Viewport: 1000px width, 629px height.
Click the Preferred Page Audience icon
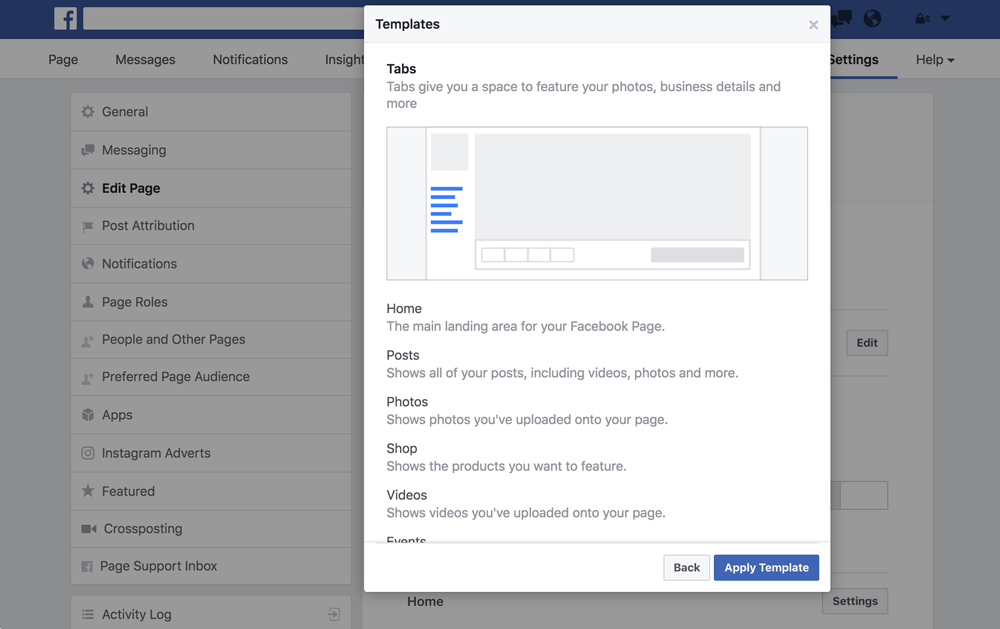88,378
